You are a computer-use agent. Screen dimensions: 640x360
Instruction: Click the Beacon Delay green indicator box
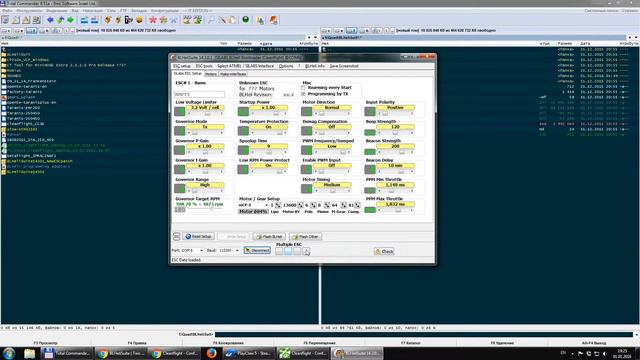370,169
